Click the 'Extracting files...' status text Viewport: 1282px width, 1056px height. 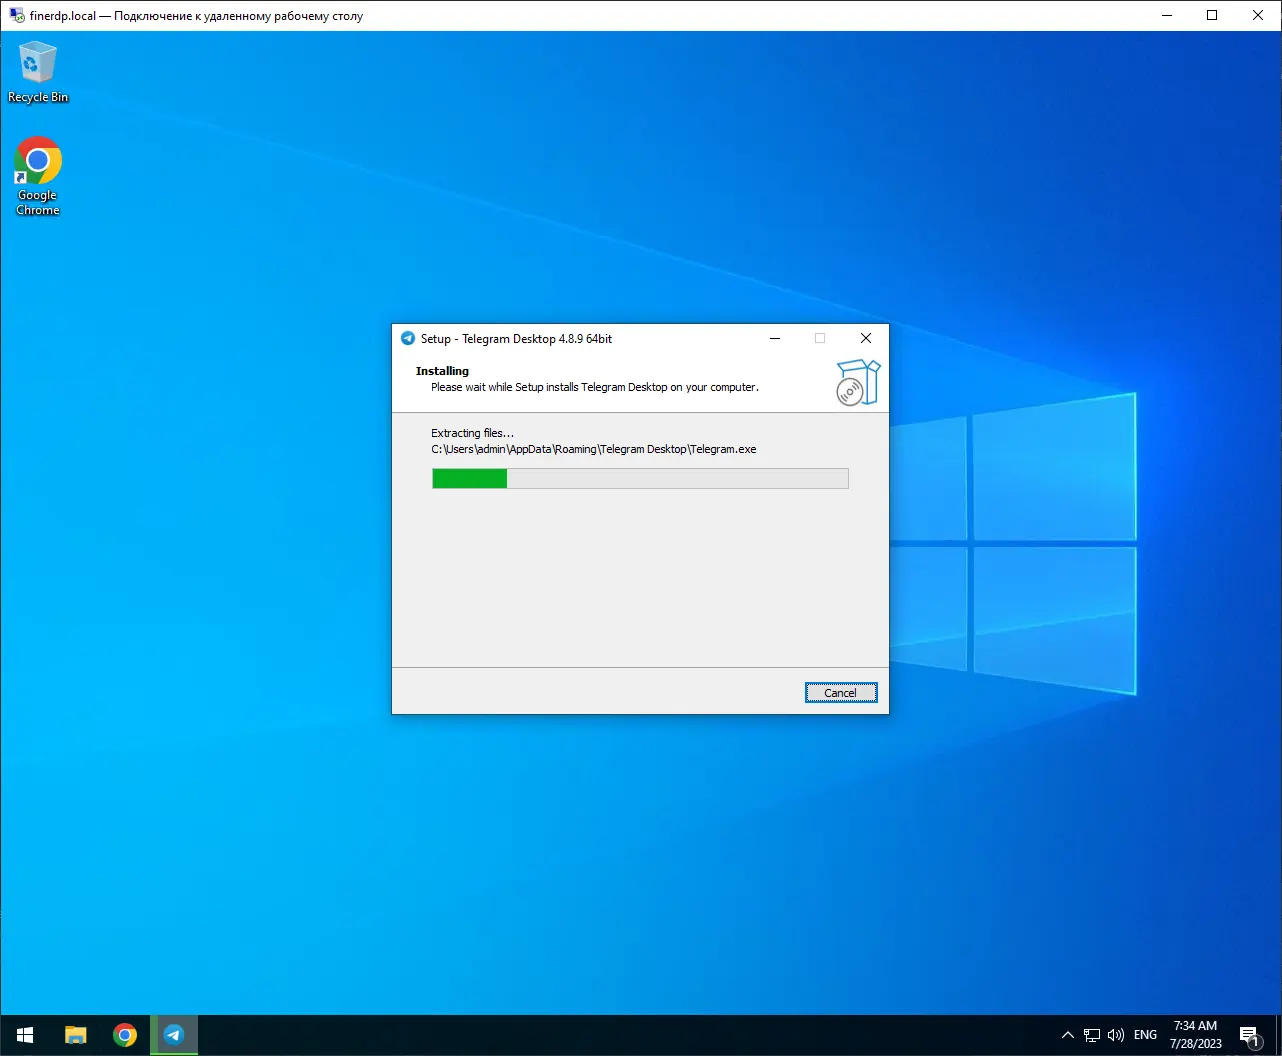(x=472, y=433)
